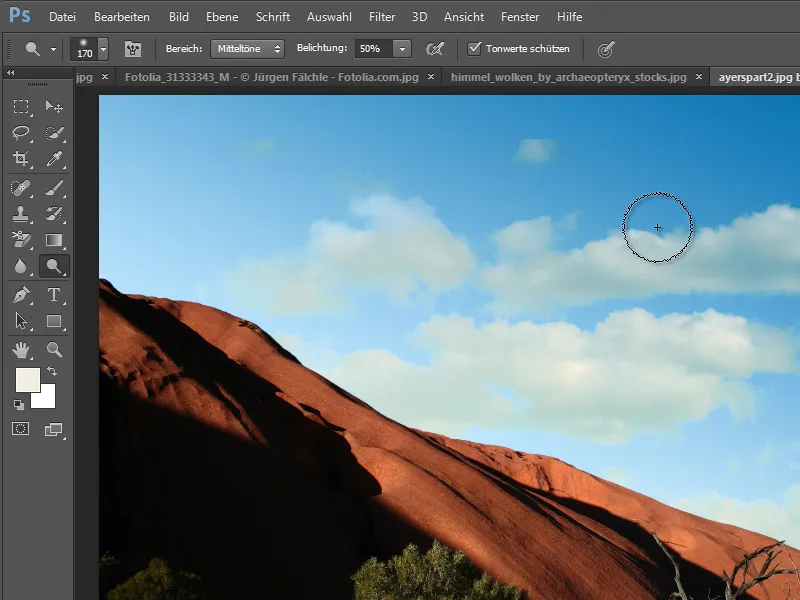The width and height of the screenshot is (800, 600).
Task: Select the Lasso tool
Action: [21, 133]
